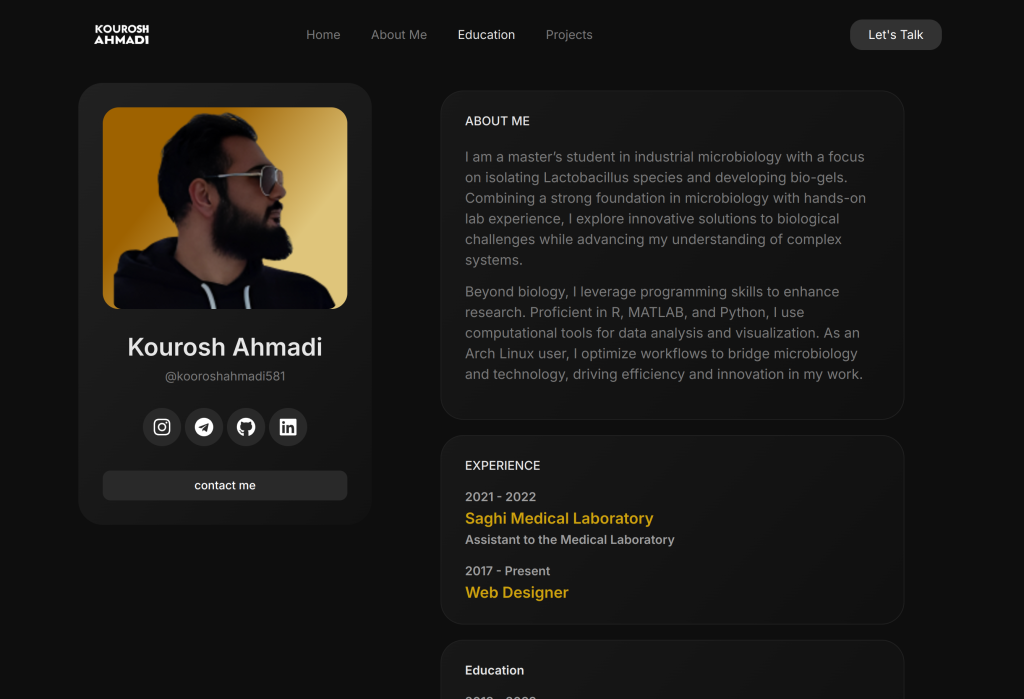Screen dimensions: 1024x699
Task: Open the GitHub icon link
Action: click(246, 427)
